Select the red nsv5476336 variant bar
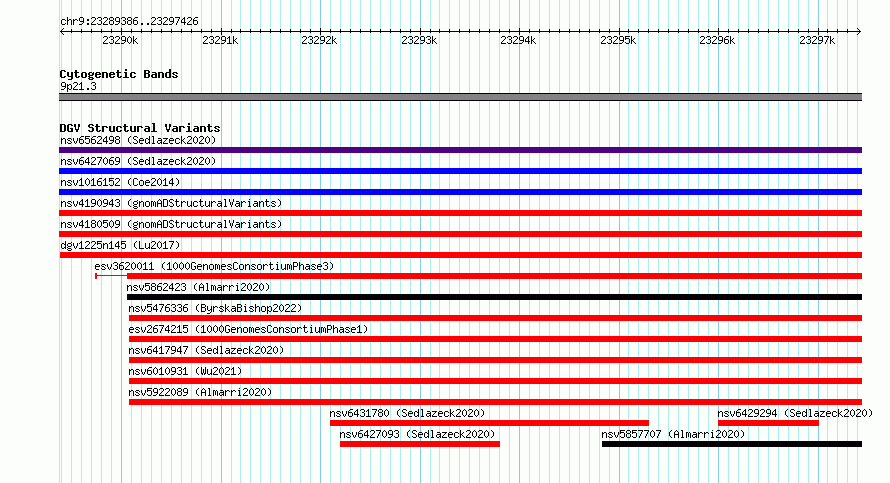 point(496,318)
